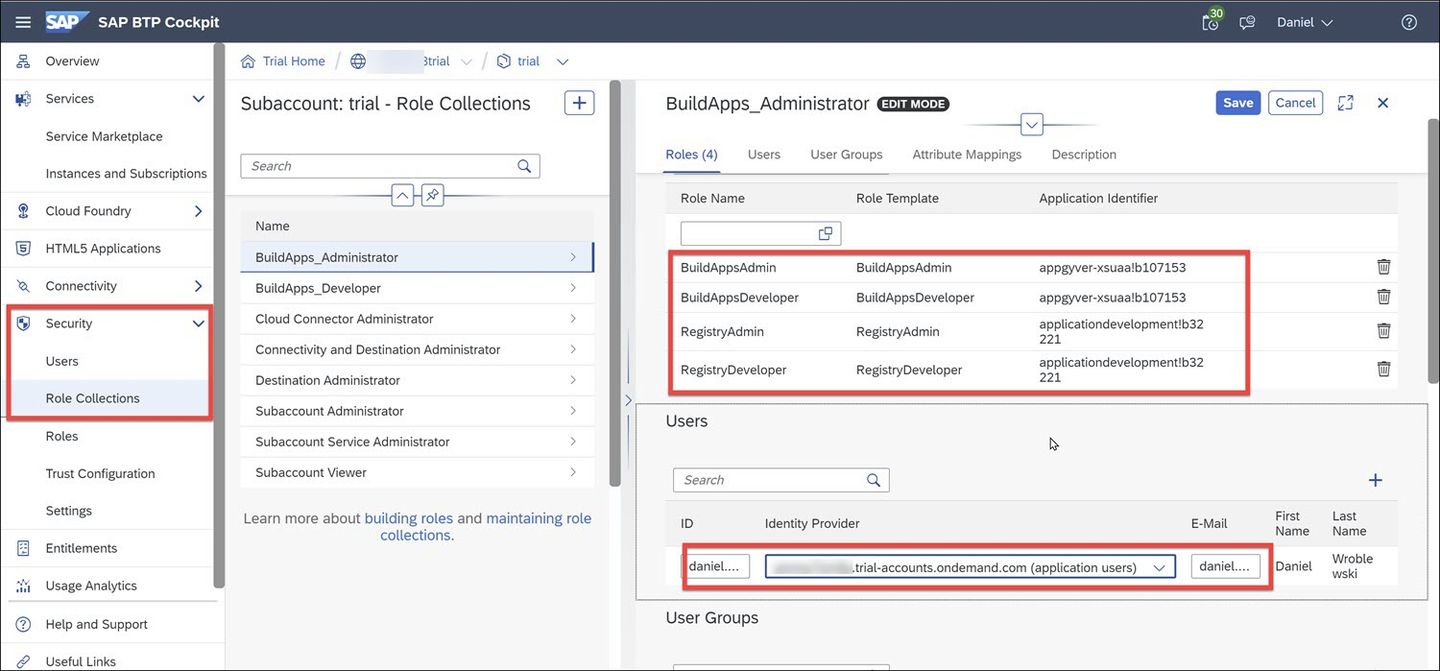Viewport: 1440px width, 671px height.
Task: Open Daniel user menu
Action: click(x=1305, y=22)
